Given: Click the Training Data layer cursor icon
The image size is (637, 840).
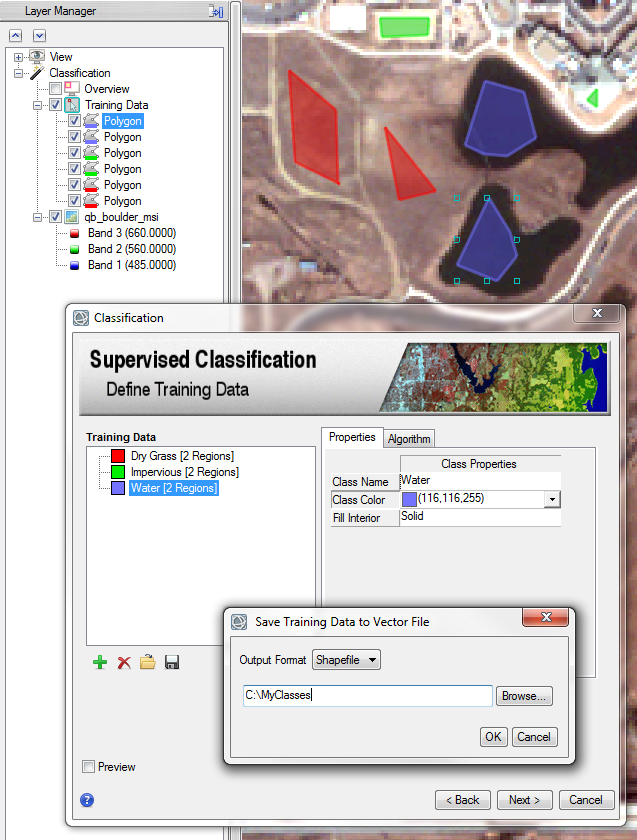Looking at the screenshot, I should pos(72,105).
